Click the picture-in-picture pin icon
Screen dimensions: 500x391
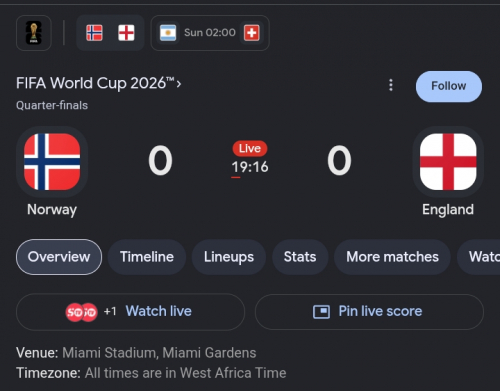tap(321, 312)
